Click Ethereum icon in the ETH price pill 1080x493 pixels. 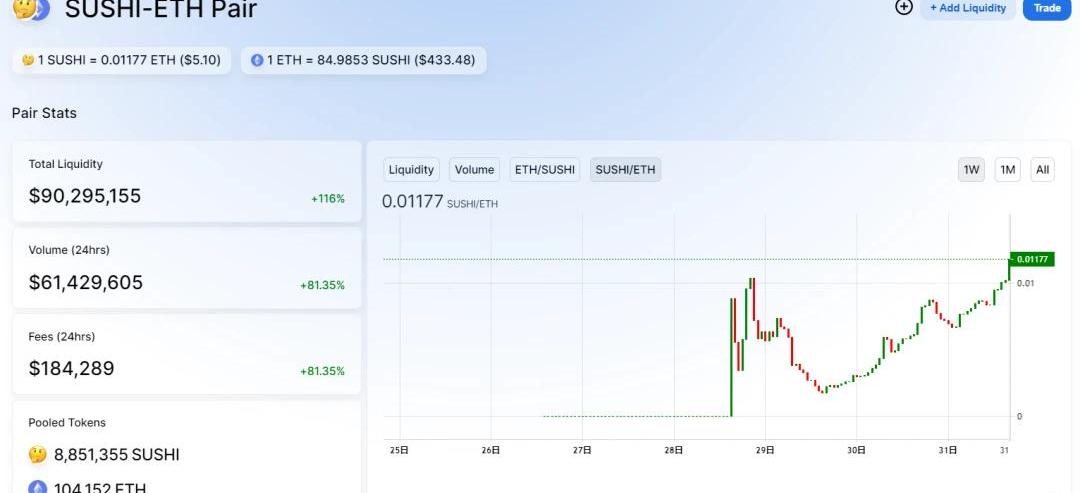(x=257, y=60)
